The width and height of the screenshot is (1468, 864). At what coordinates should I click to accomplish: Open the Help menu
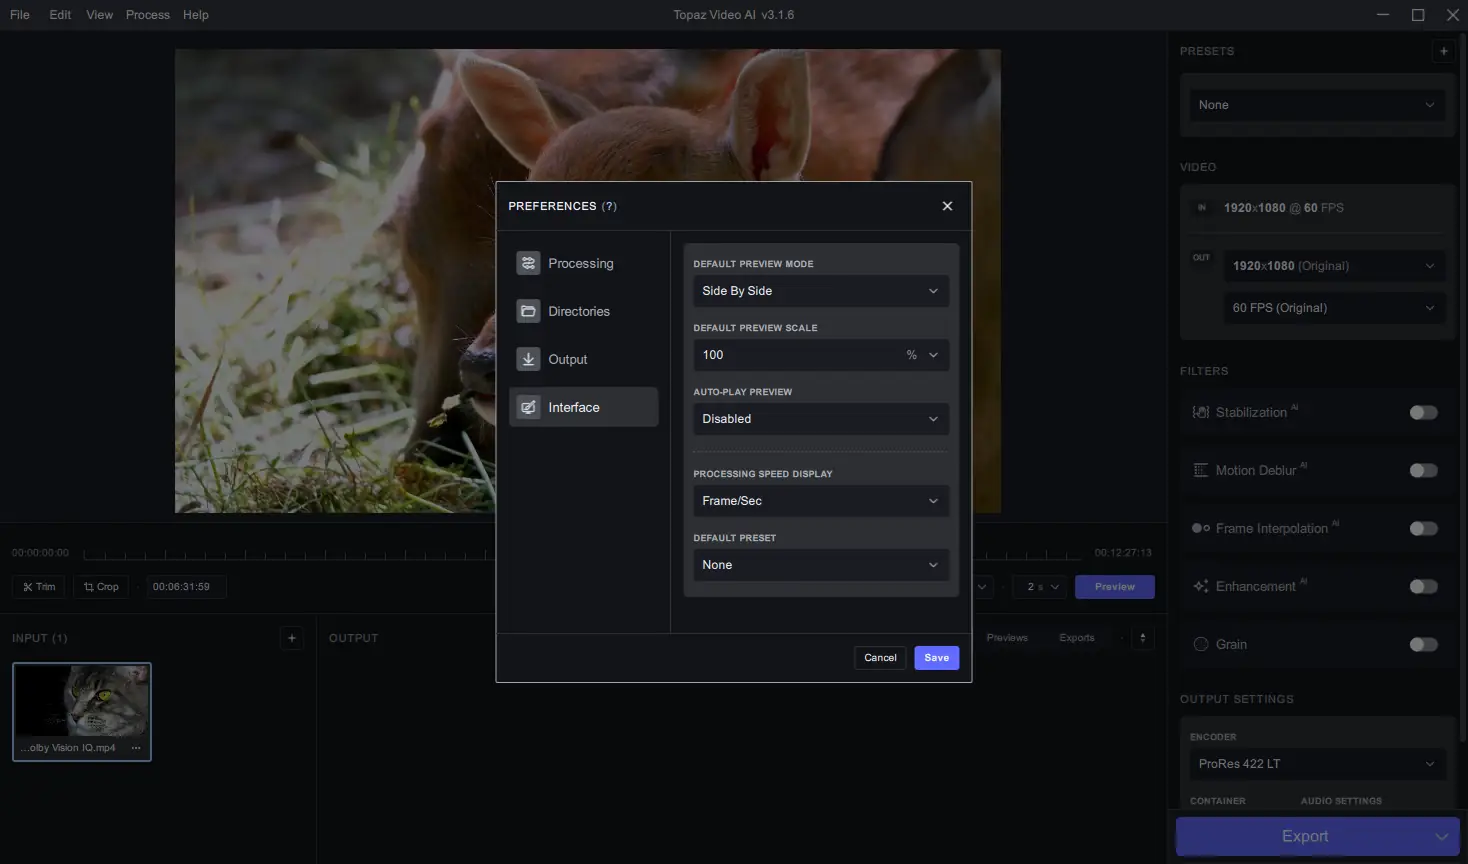196,15
